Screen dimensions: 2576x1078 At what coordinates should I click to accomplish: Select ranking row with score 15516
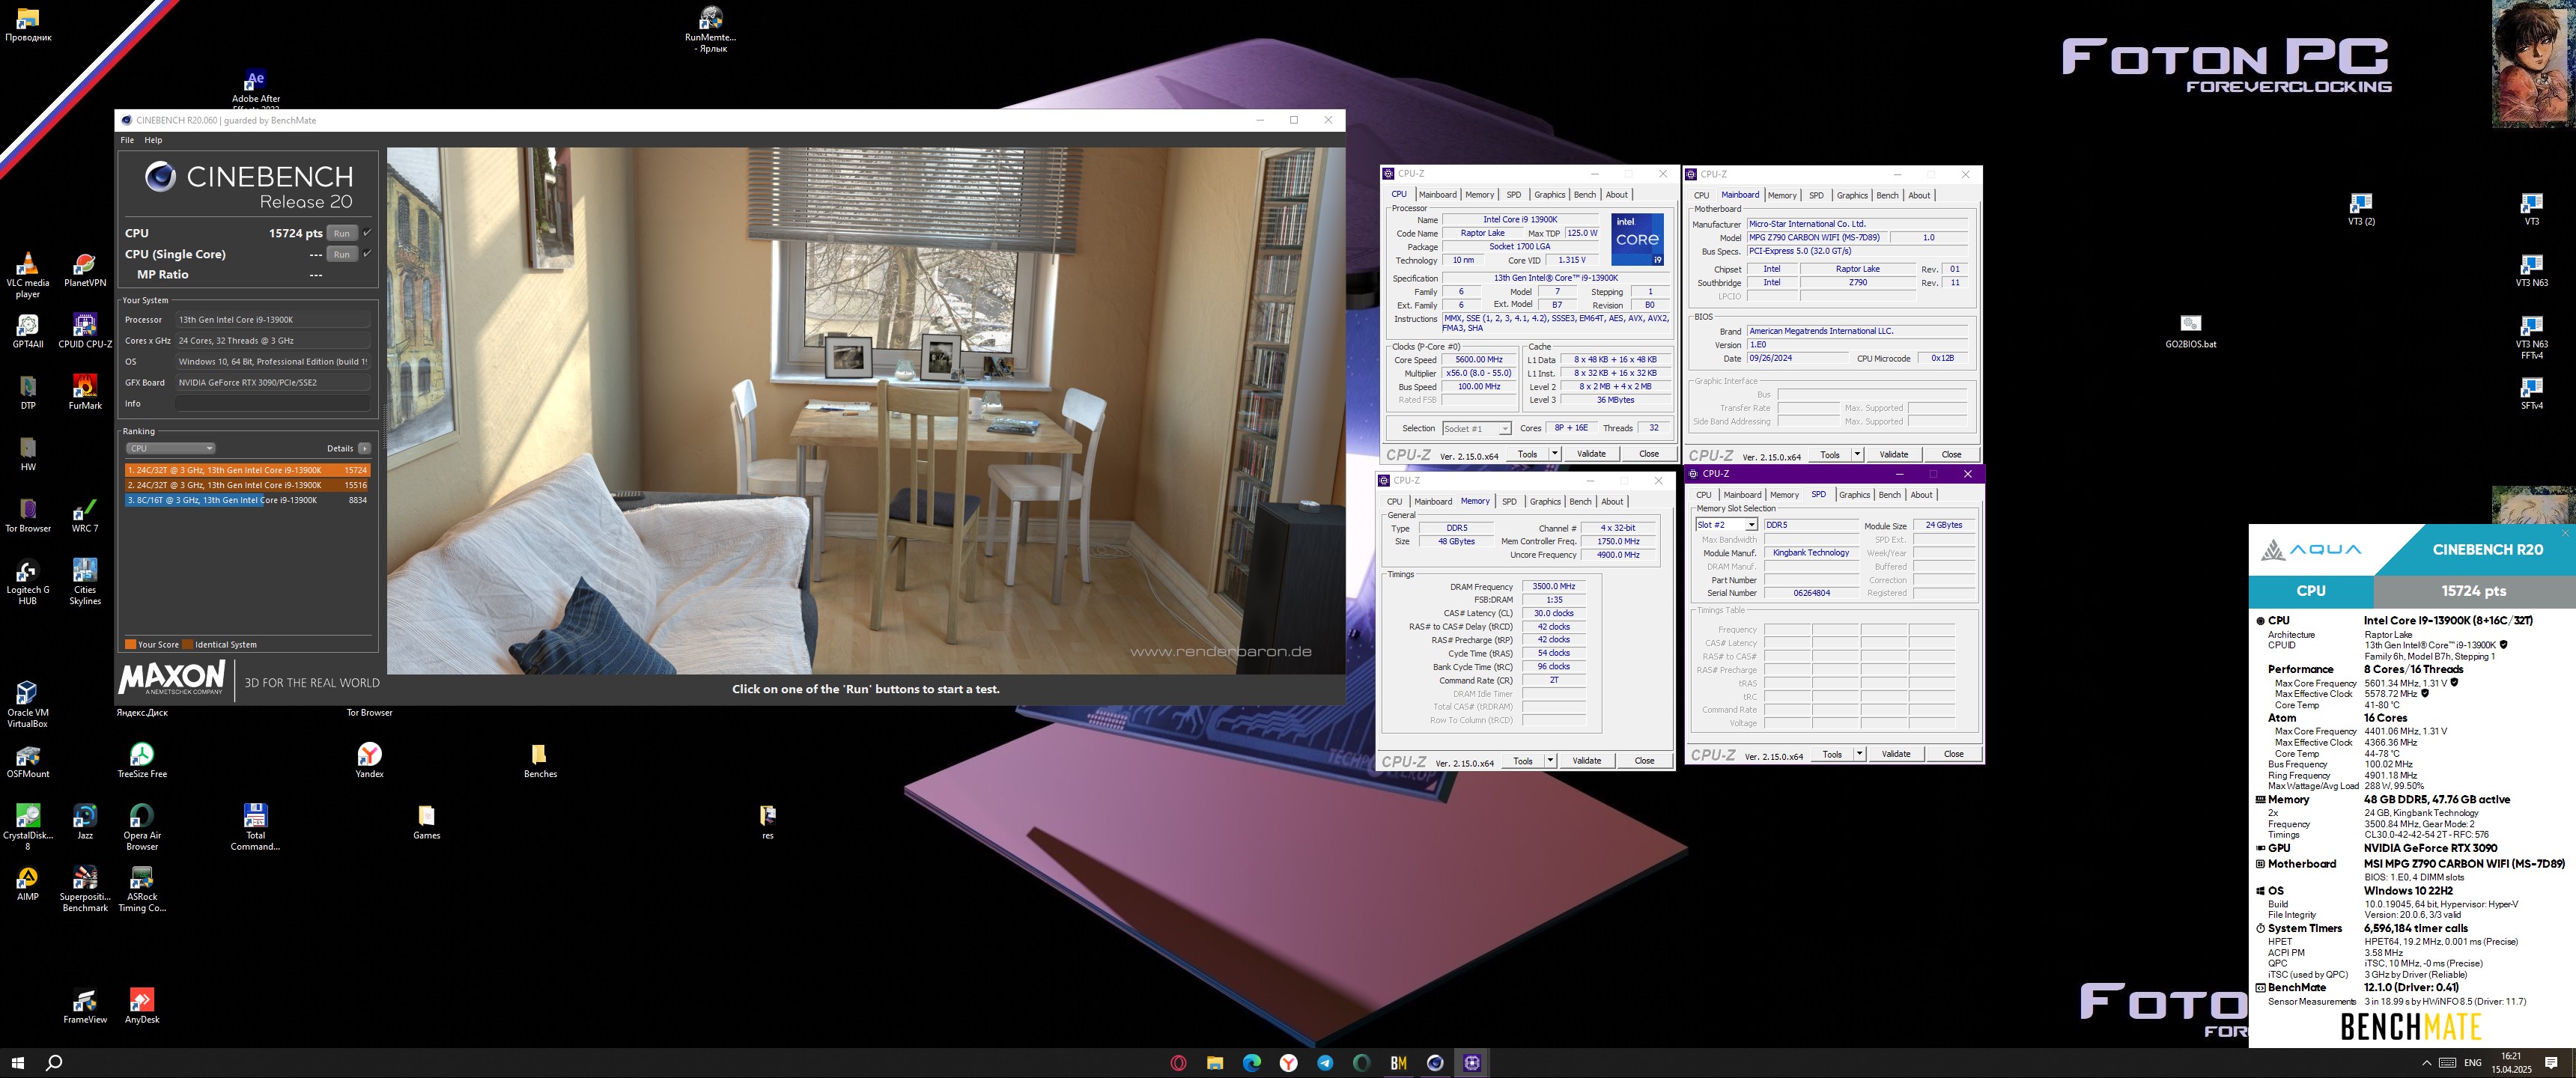coord(247,485)
